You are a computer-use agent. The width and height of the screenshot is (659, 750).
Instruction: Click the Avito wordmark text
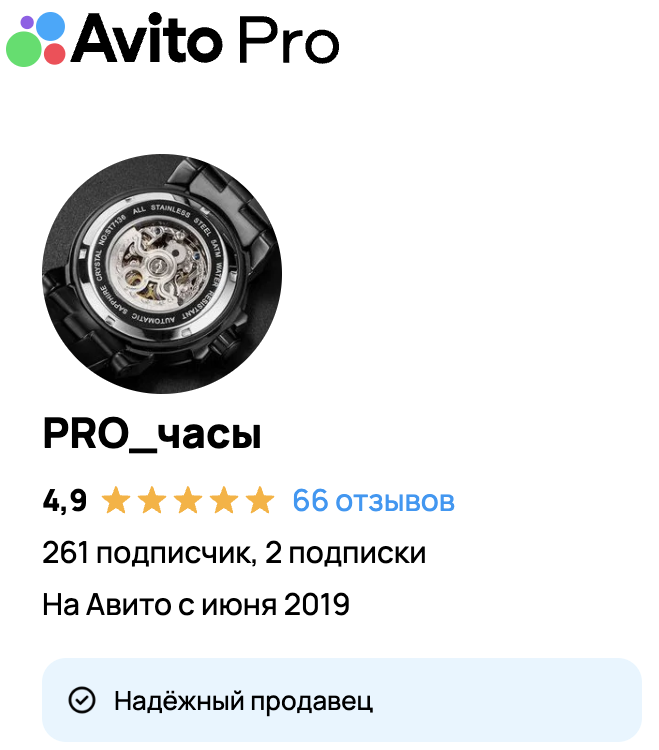pyautogui.click(x=147, y=39)
